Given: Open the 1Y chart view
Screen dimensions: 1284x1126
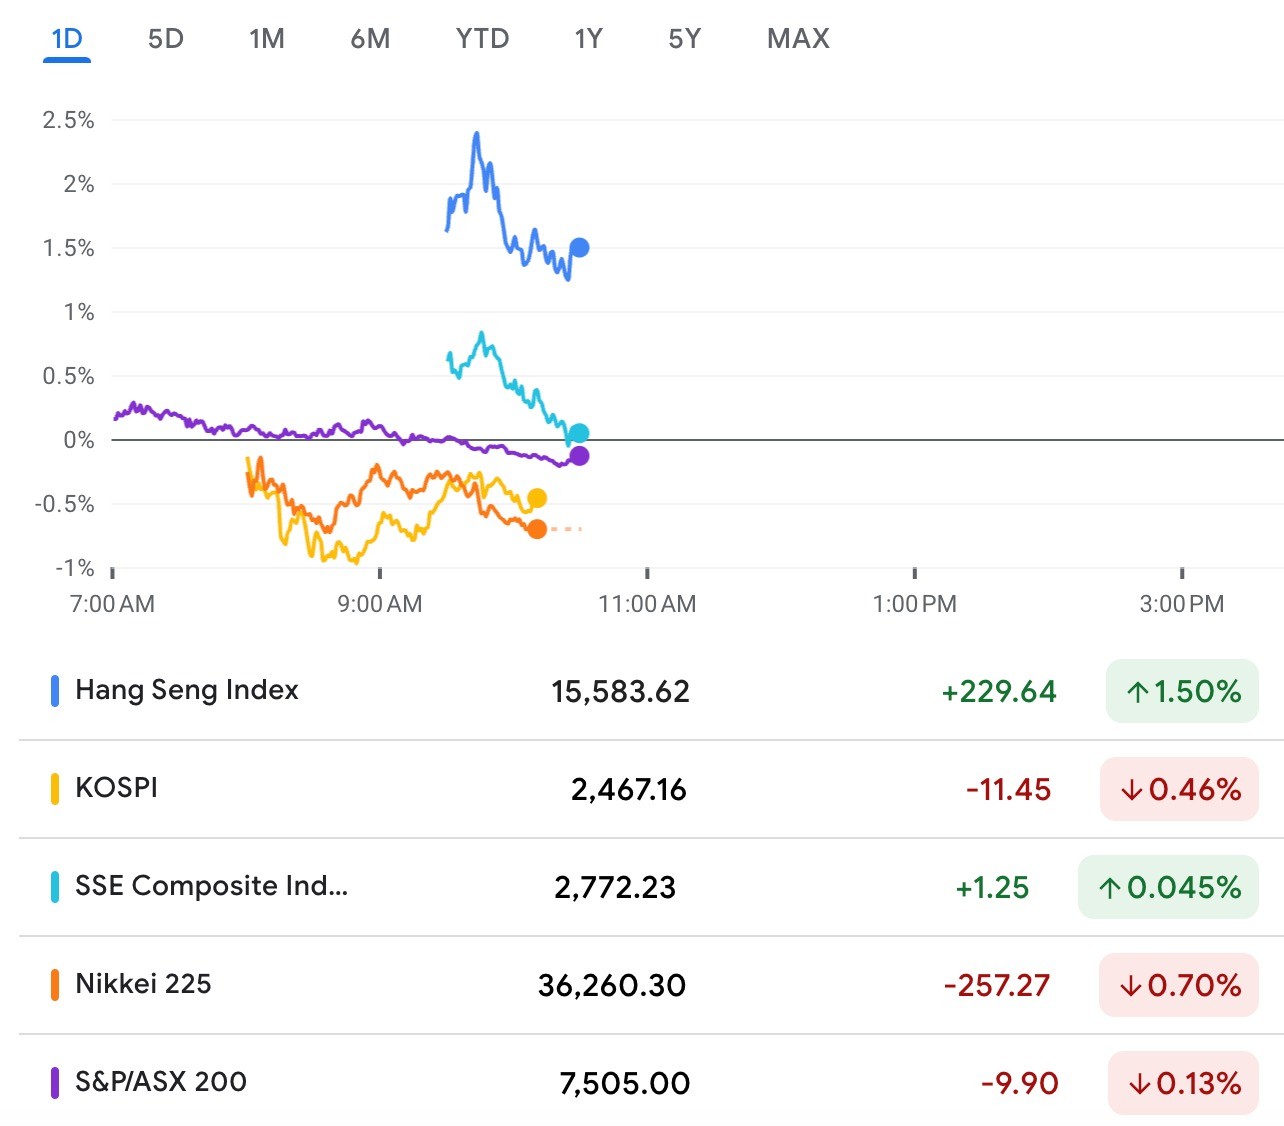Looking at the screenshot, I should tap(588, 39).
